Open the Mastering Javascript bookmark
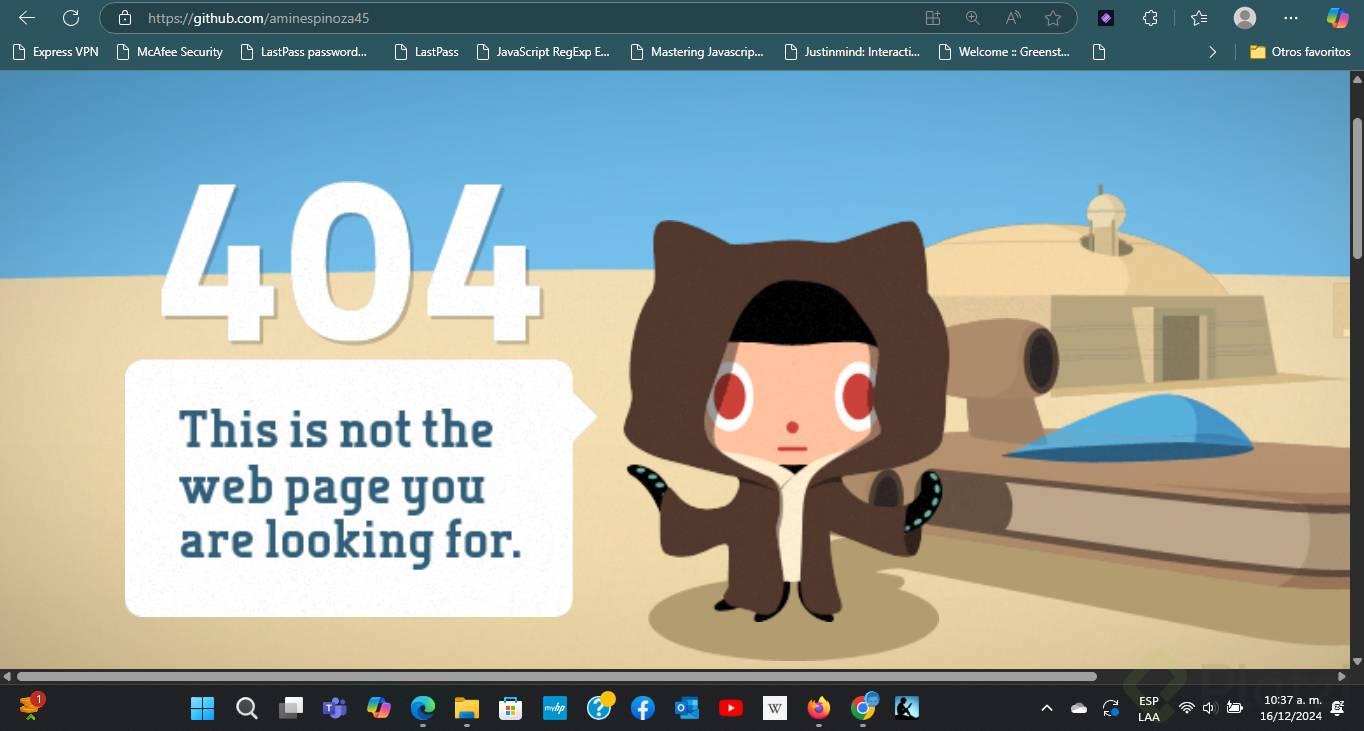This screenshot has height=731, width=1364. (x=697, y=52)
